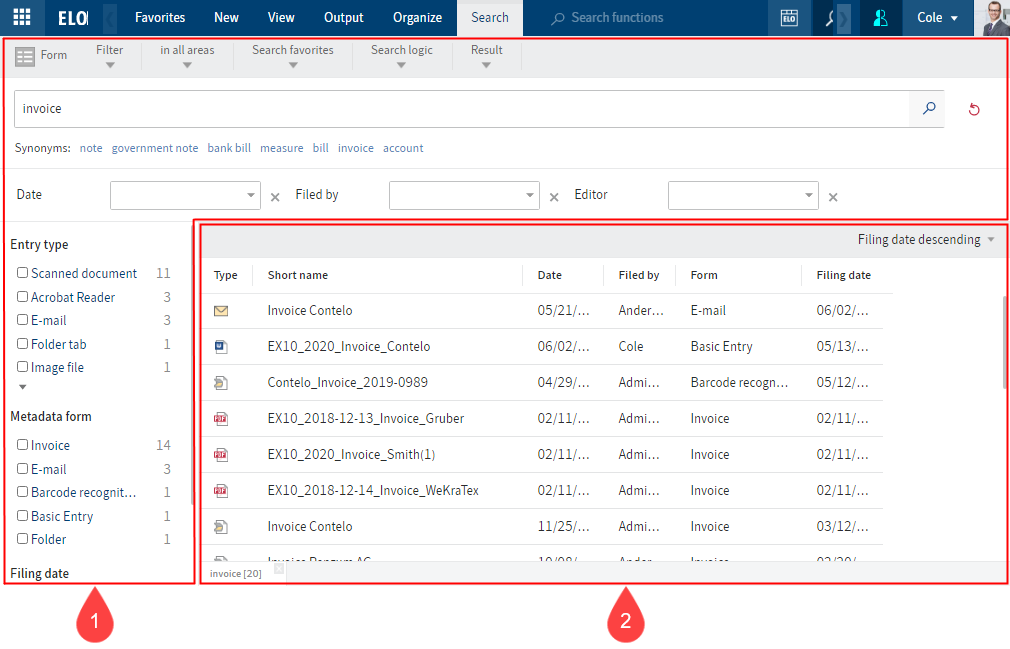This screenshot has width=1010, height=649.
Task: Check the Basic Entry metadata form
Action: (x=23, y=516)
